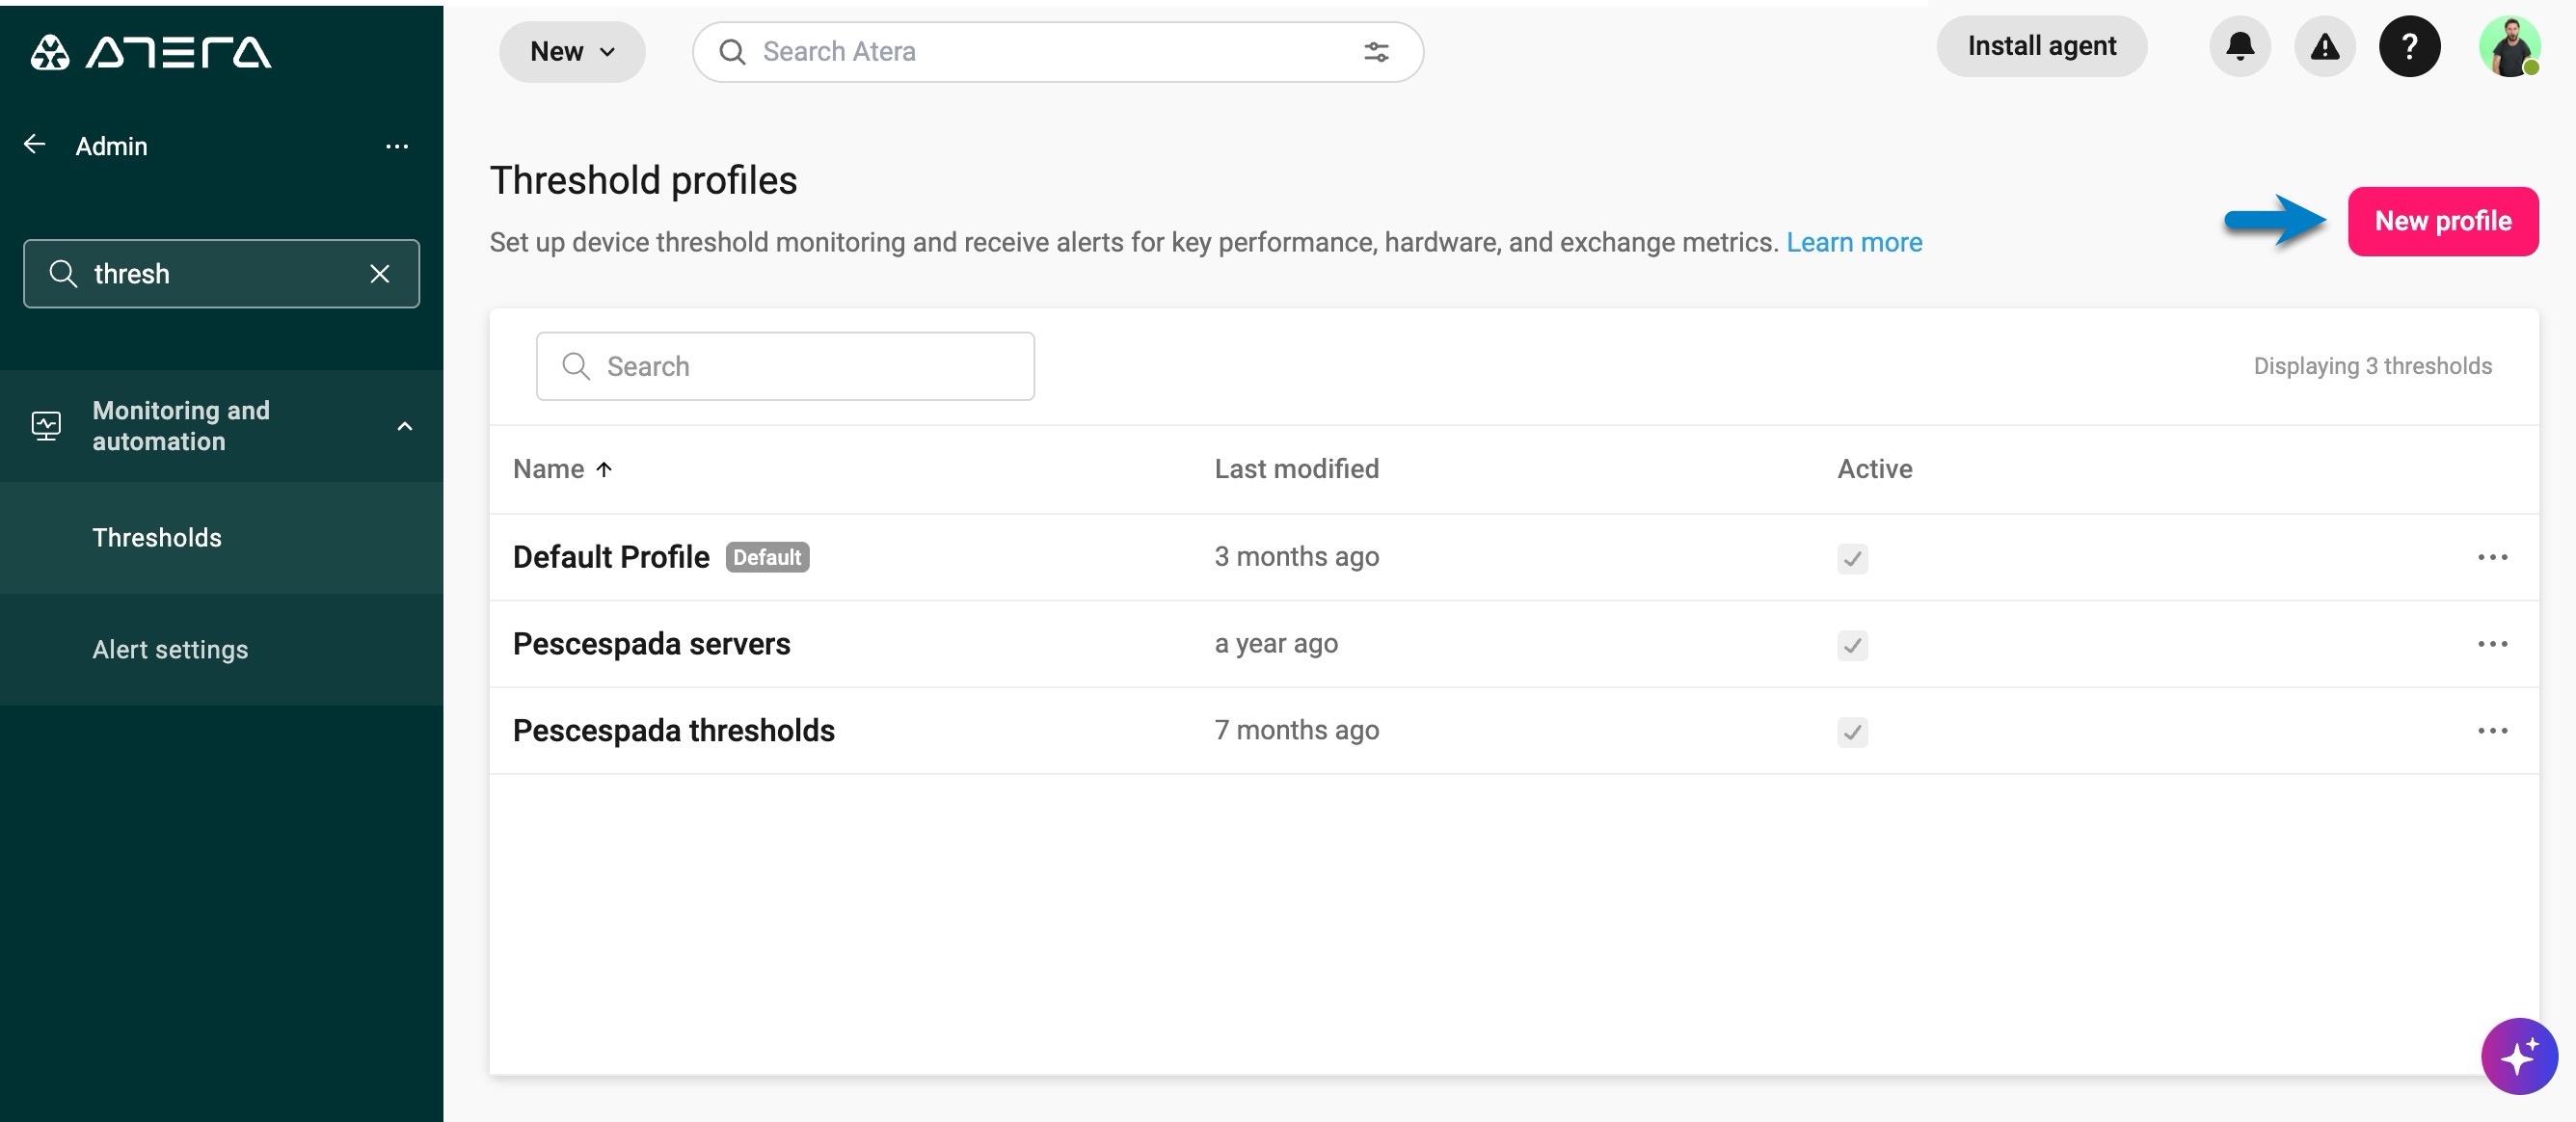Click the Active column header

1874,468
